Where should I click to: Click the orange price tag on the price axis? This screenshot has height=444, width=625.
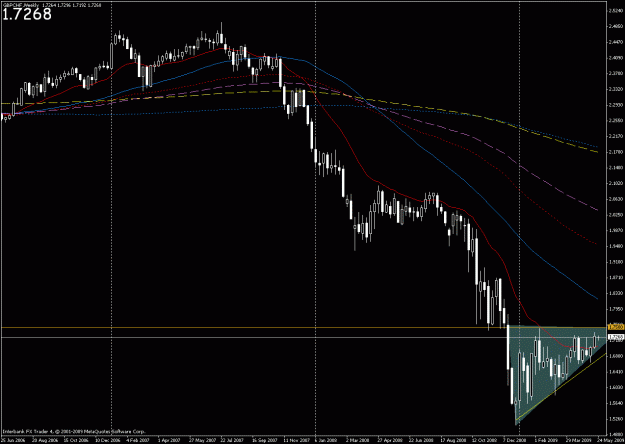coord(616,327)
